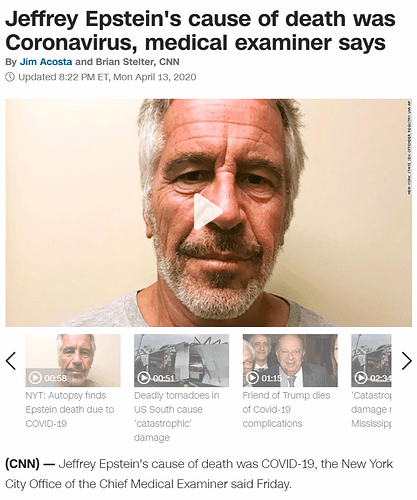Play the 00:58 Epstein autopsy video
Viewport: 417px width, 500px height.
(x=35, y=378)
